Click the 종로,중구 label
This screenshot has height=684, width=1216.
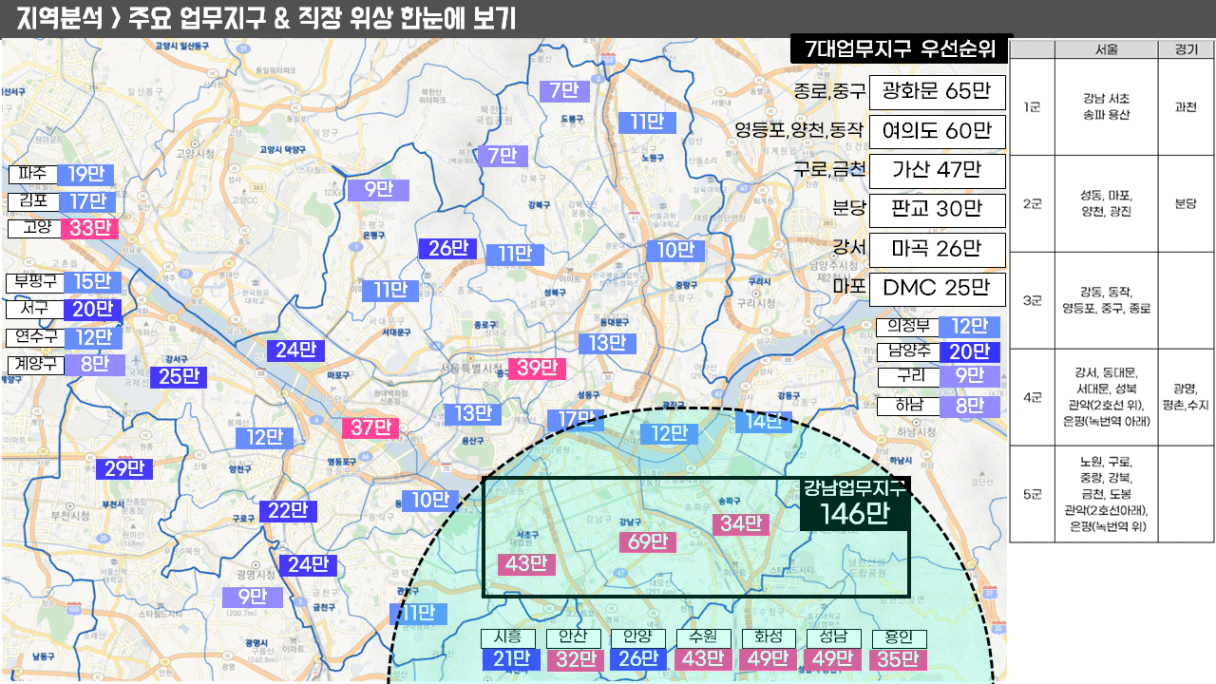[828, 92]
